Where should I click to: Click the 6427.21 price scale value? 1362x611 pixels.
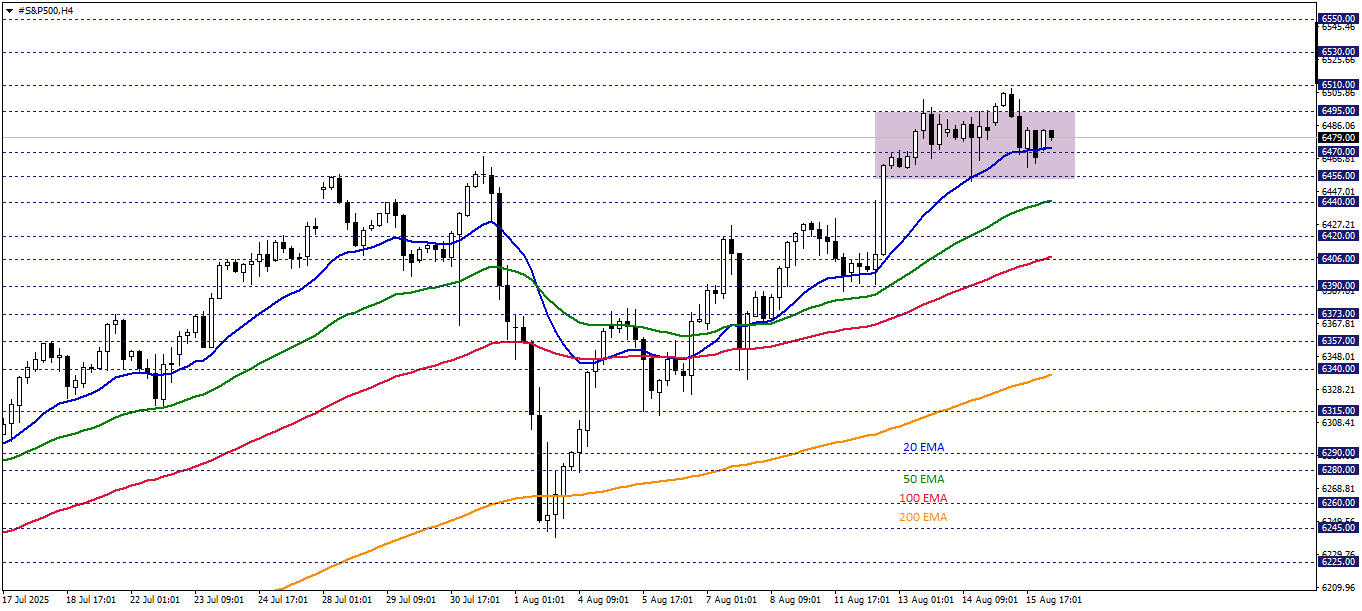1338,224
